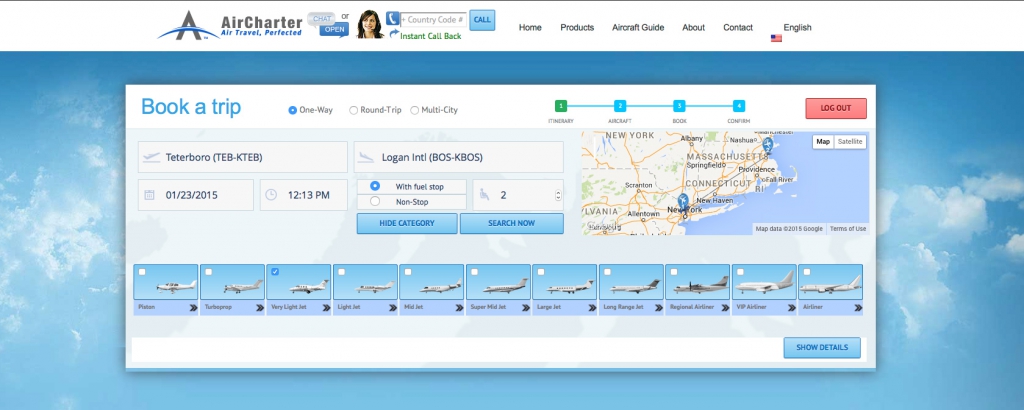Expand the Turboprop category arrows

pos(260,308)
